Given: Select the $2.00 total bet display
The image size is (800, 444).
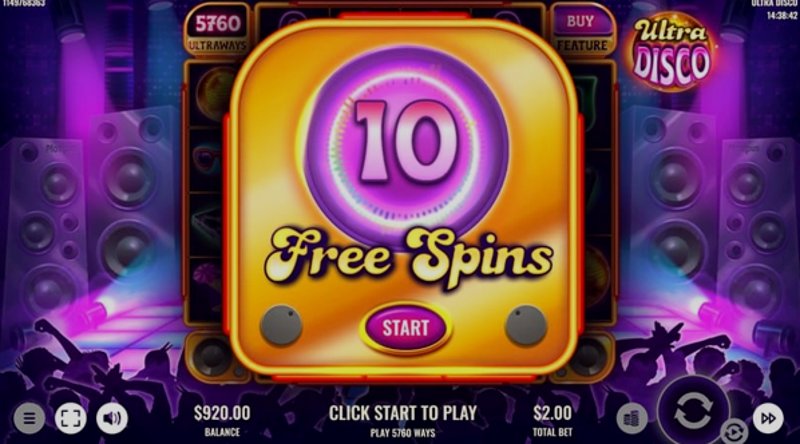Looking at the screenshot, I should (552, 420).
